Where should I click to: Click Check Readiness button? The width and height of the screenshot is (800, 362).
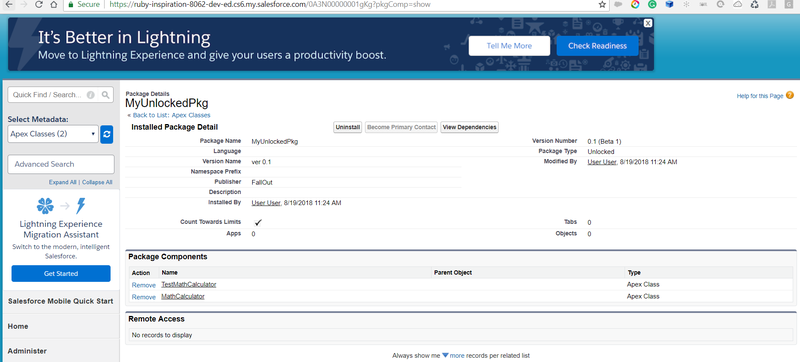click(x=597, y=46)
